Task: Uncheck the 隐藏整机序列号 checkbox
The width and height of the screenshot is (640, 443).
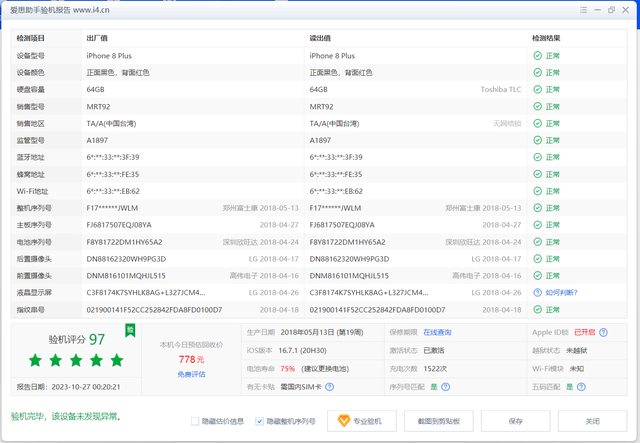Action: 260,421
